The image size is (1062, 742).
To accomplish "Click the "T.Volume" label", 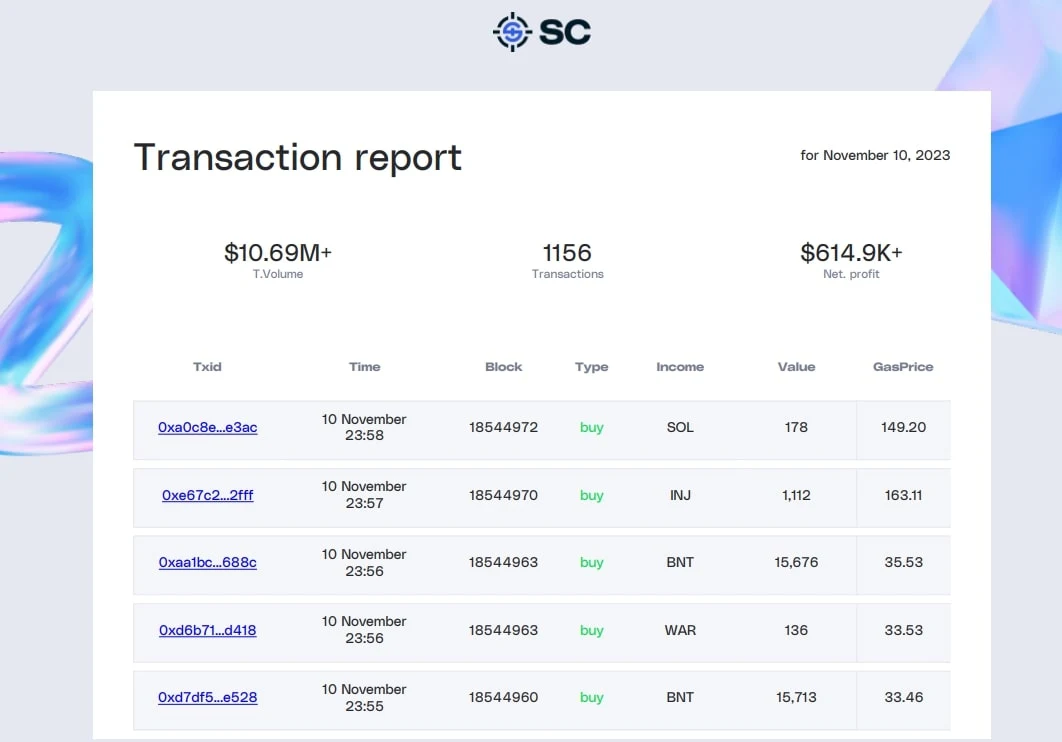I will pyautogui.click(x=278, y=274).
